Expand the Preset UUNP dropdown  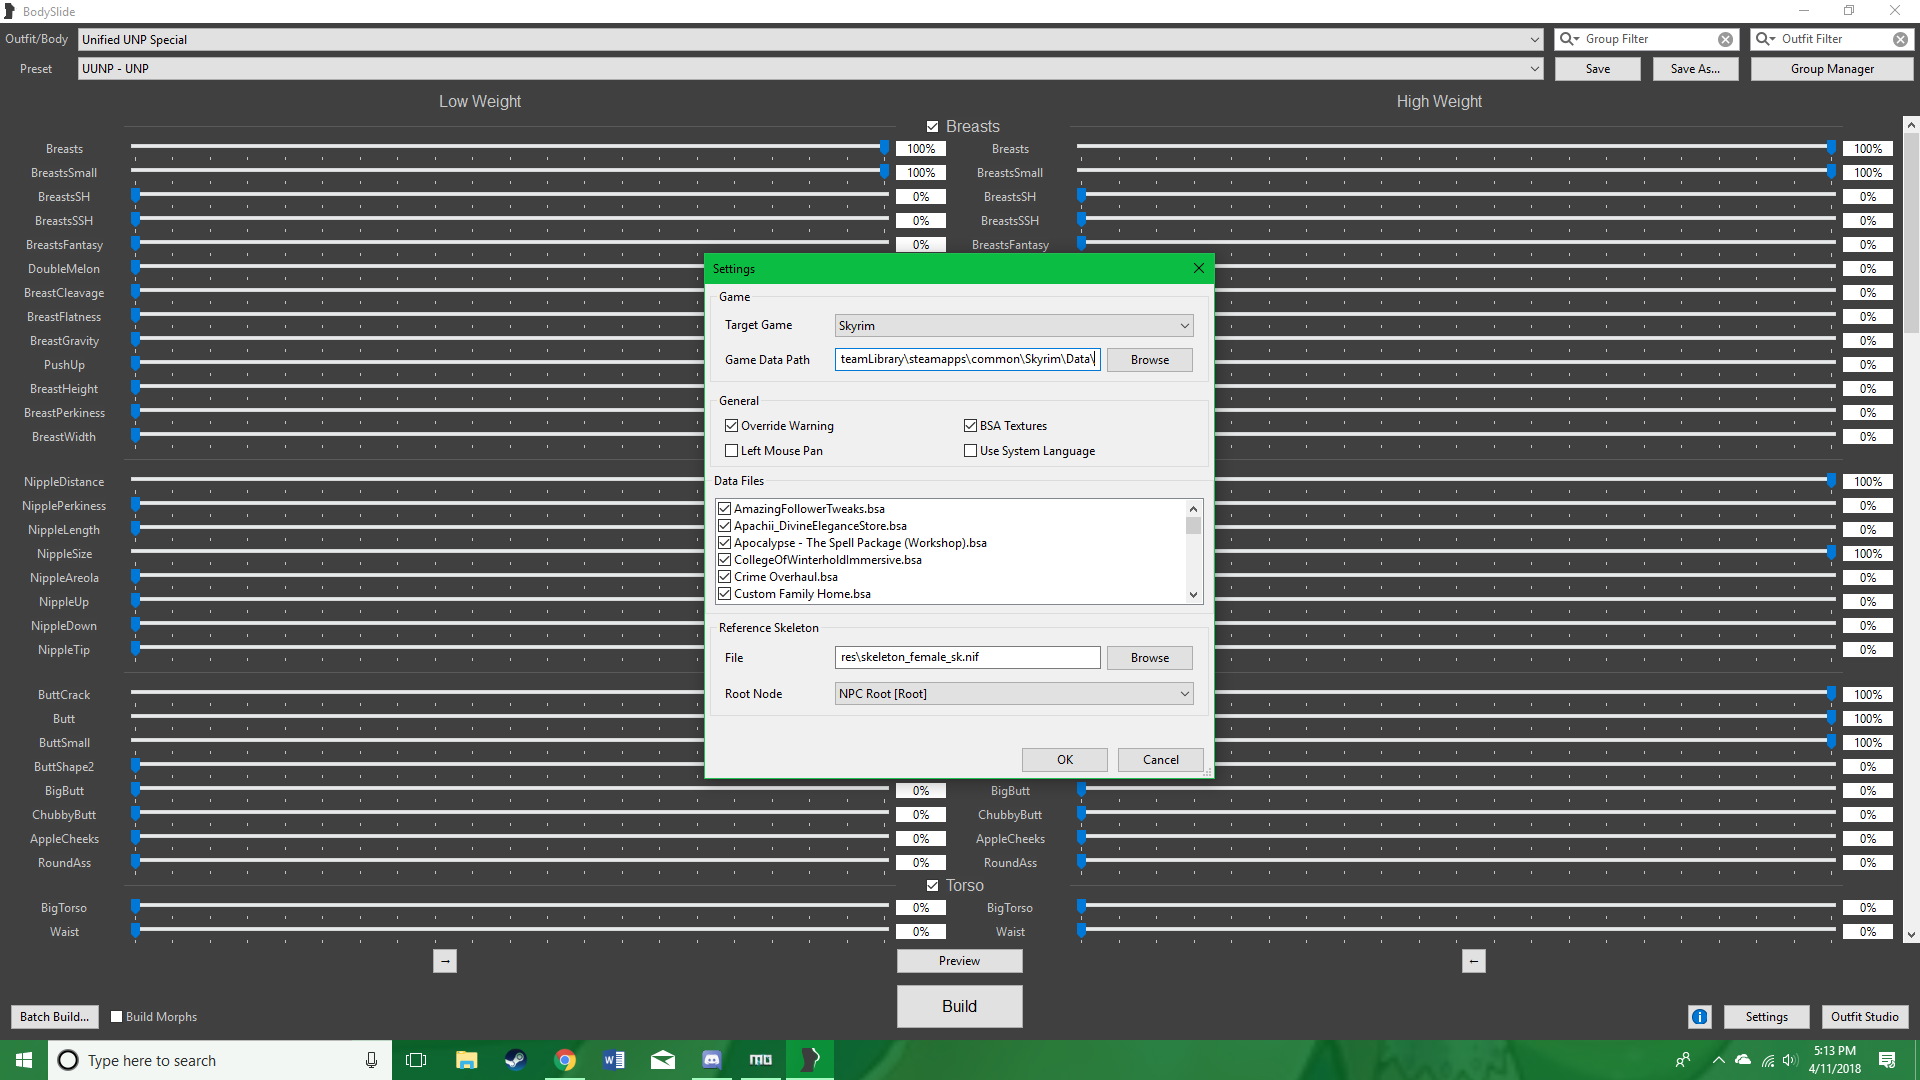click(1532, 67)
